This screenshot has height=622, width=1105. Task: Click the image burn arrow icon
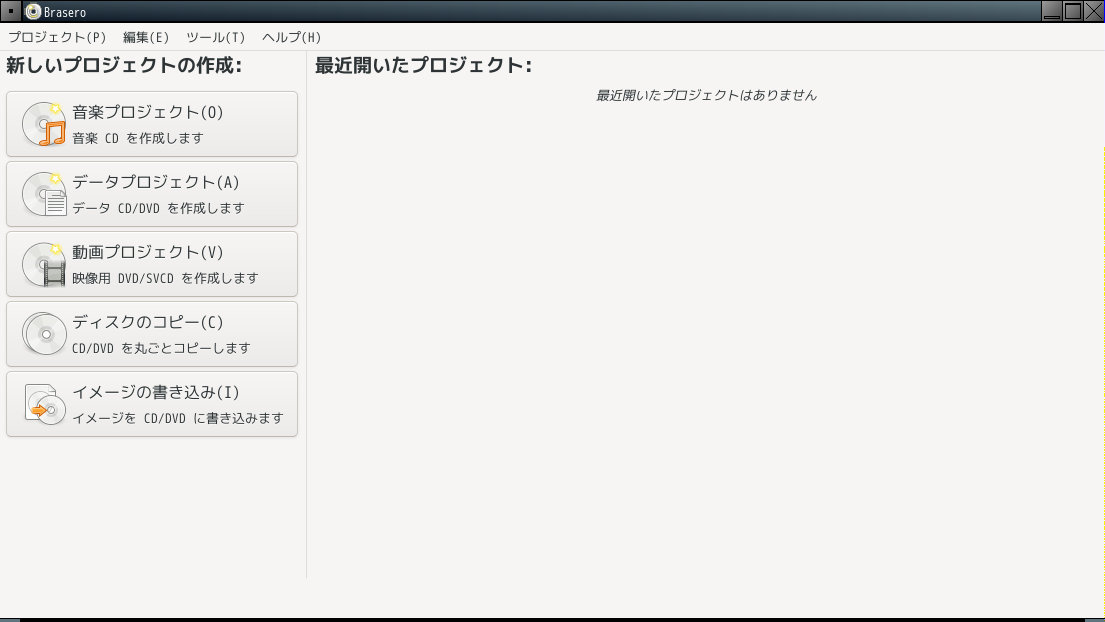click(x=44, y=404)
